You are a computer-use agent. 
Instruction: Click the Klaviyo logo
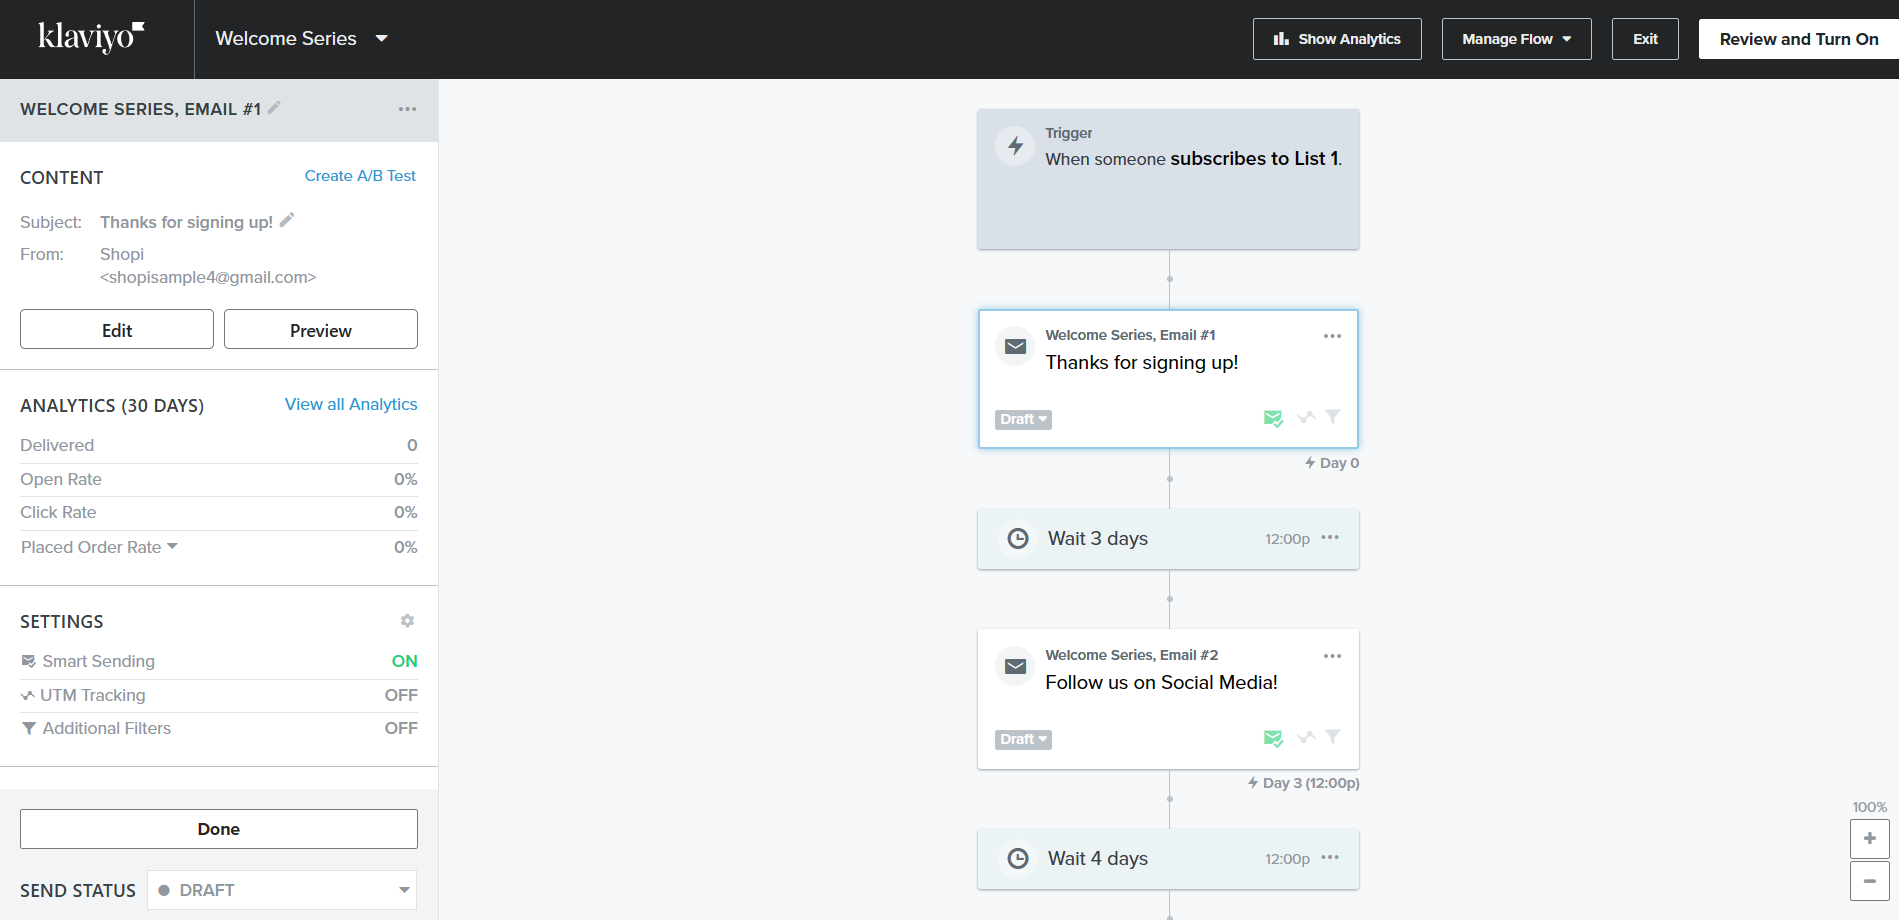(x=91, y=37)
